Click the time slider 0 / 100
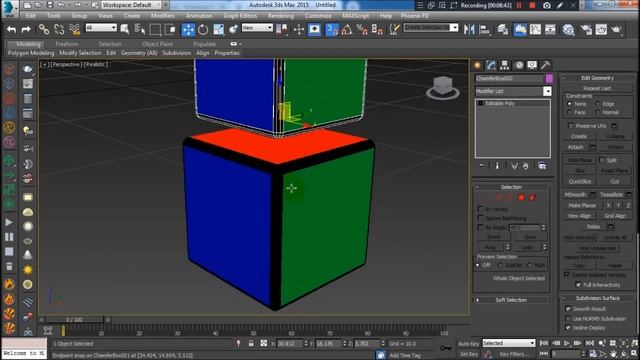Screen dimensions: 640x360 tap(74, 320)
